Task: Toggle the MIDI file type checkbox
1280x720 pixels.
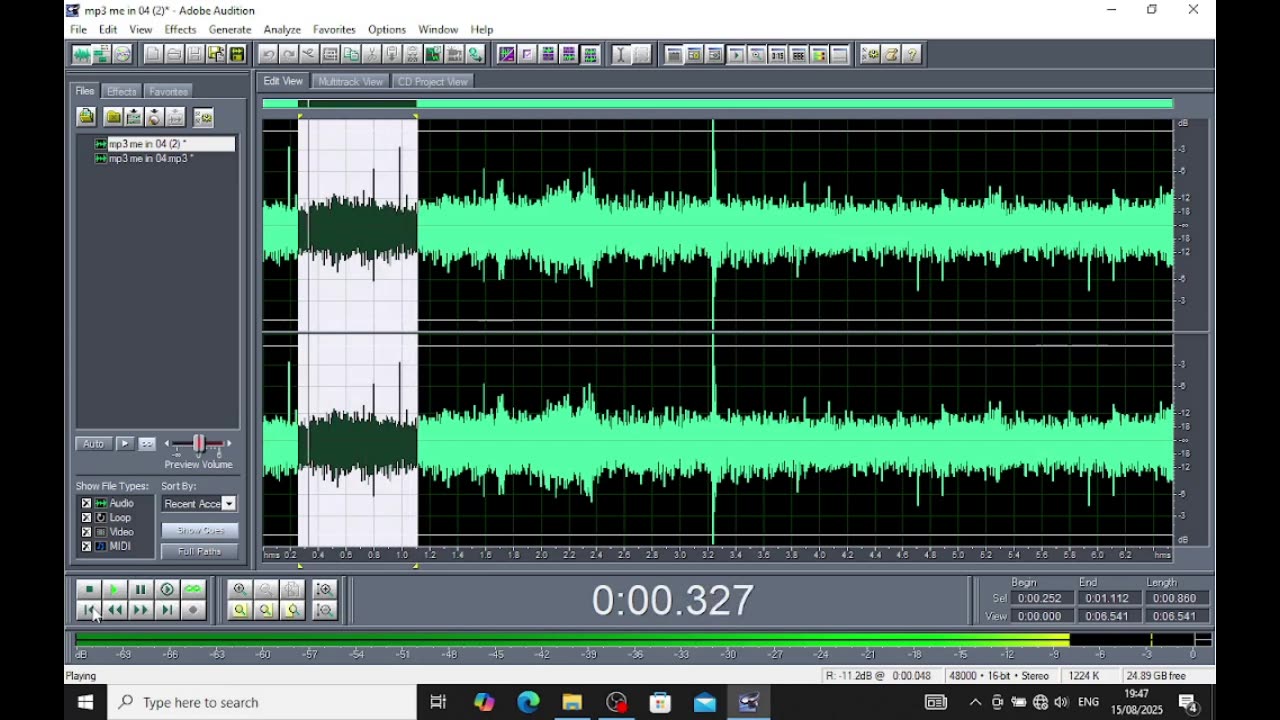Action: 86,546
